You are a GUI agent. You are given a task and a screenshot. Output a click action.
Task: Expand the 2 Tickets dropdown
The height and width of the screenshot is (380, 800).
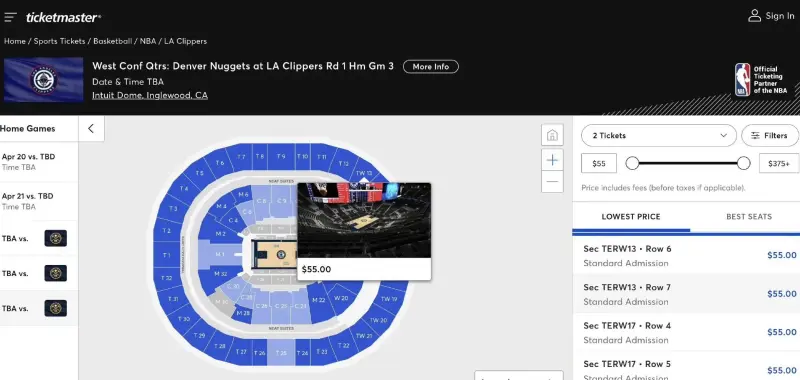(x=659, y=136)
